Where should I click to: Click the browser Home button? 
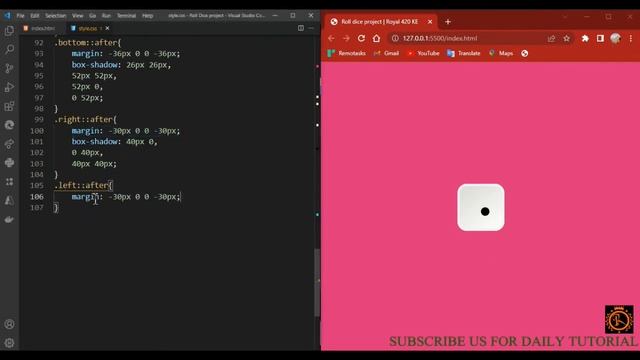point(376,38)
